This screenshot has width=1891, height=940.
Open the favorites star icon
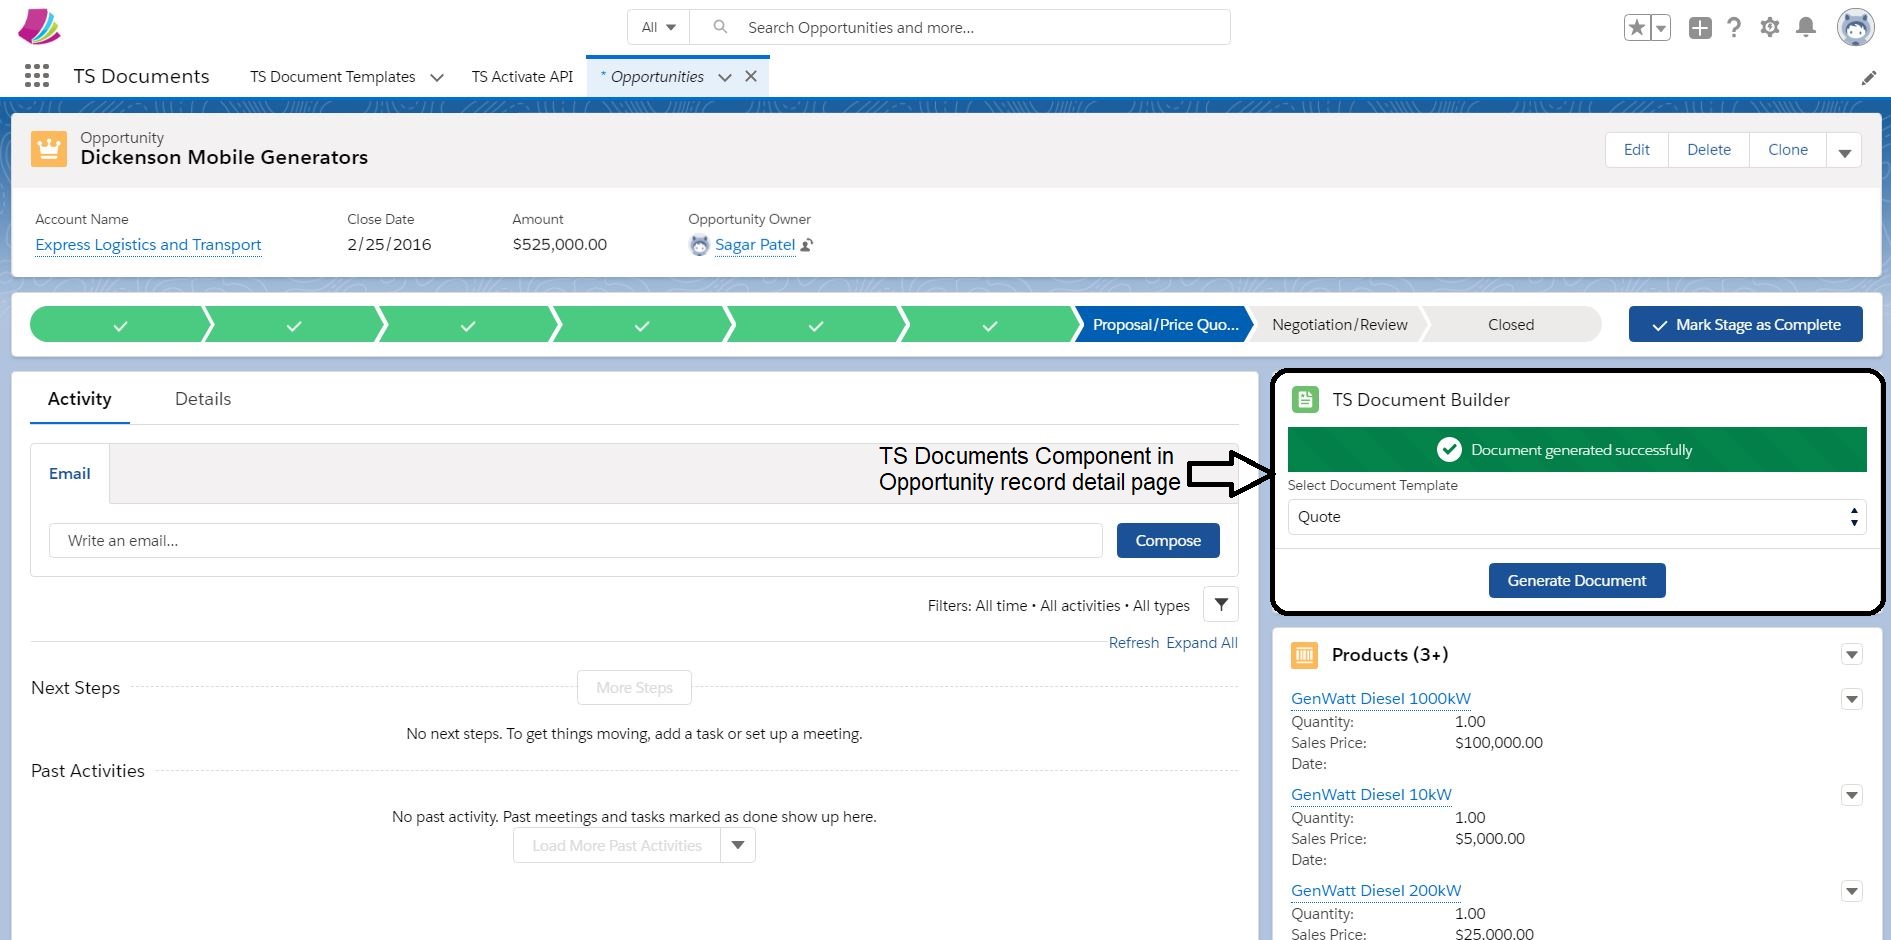point(1636,27)
